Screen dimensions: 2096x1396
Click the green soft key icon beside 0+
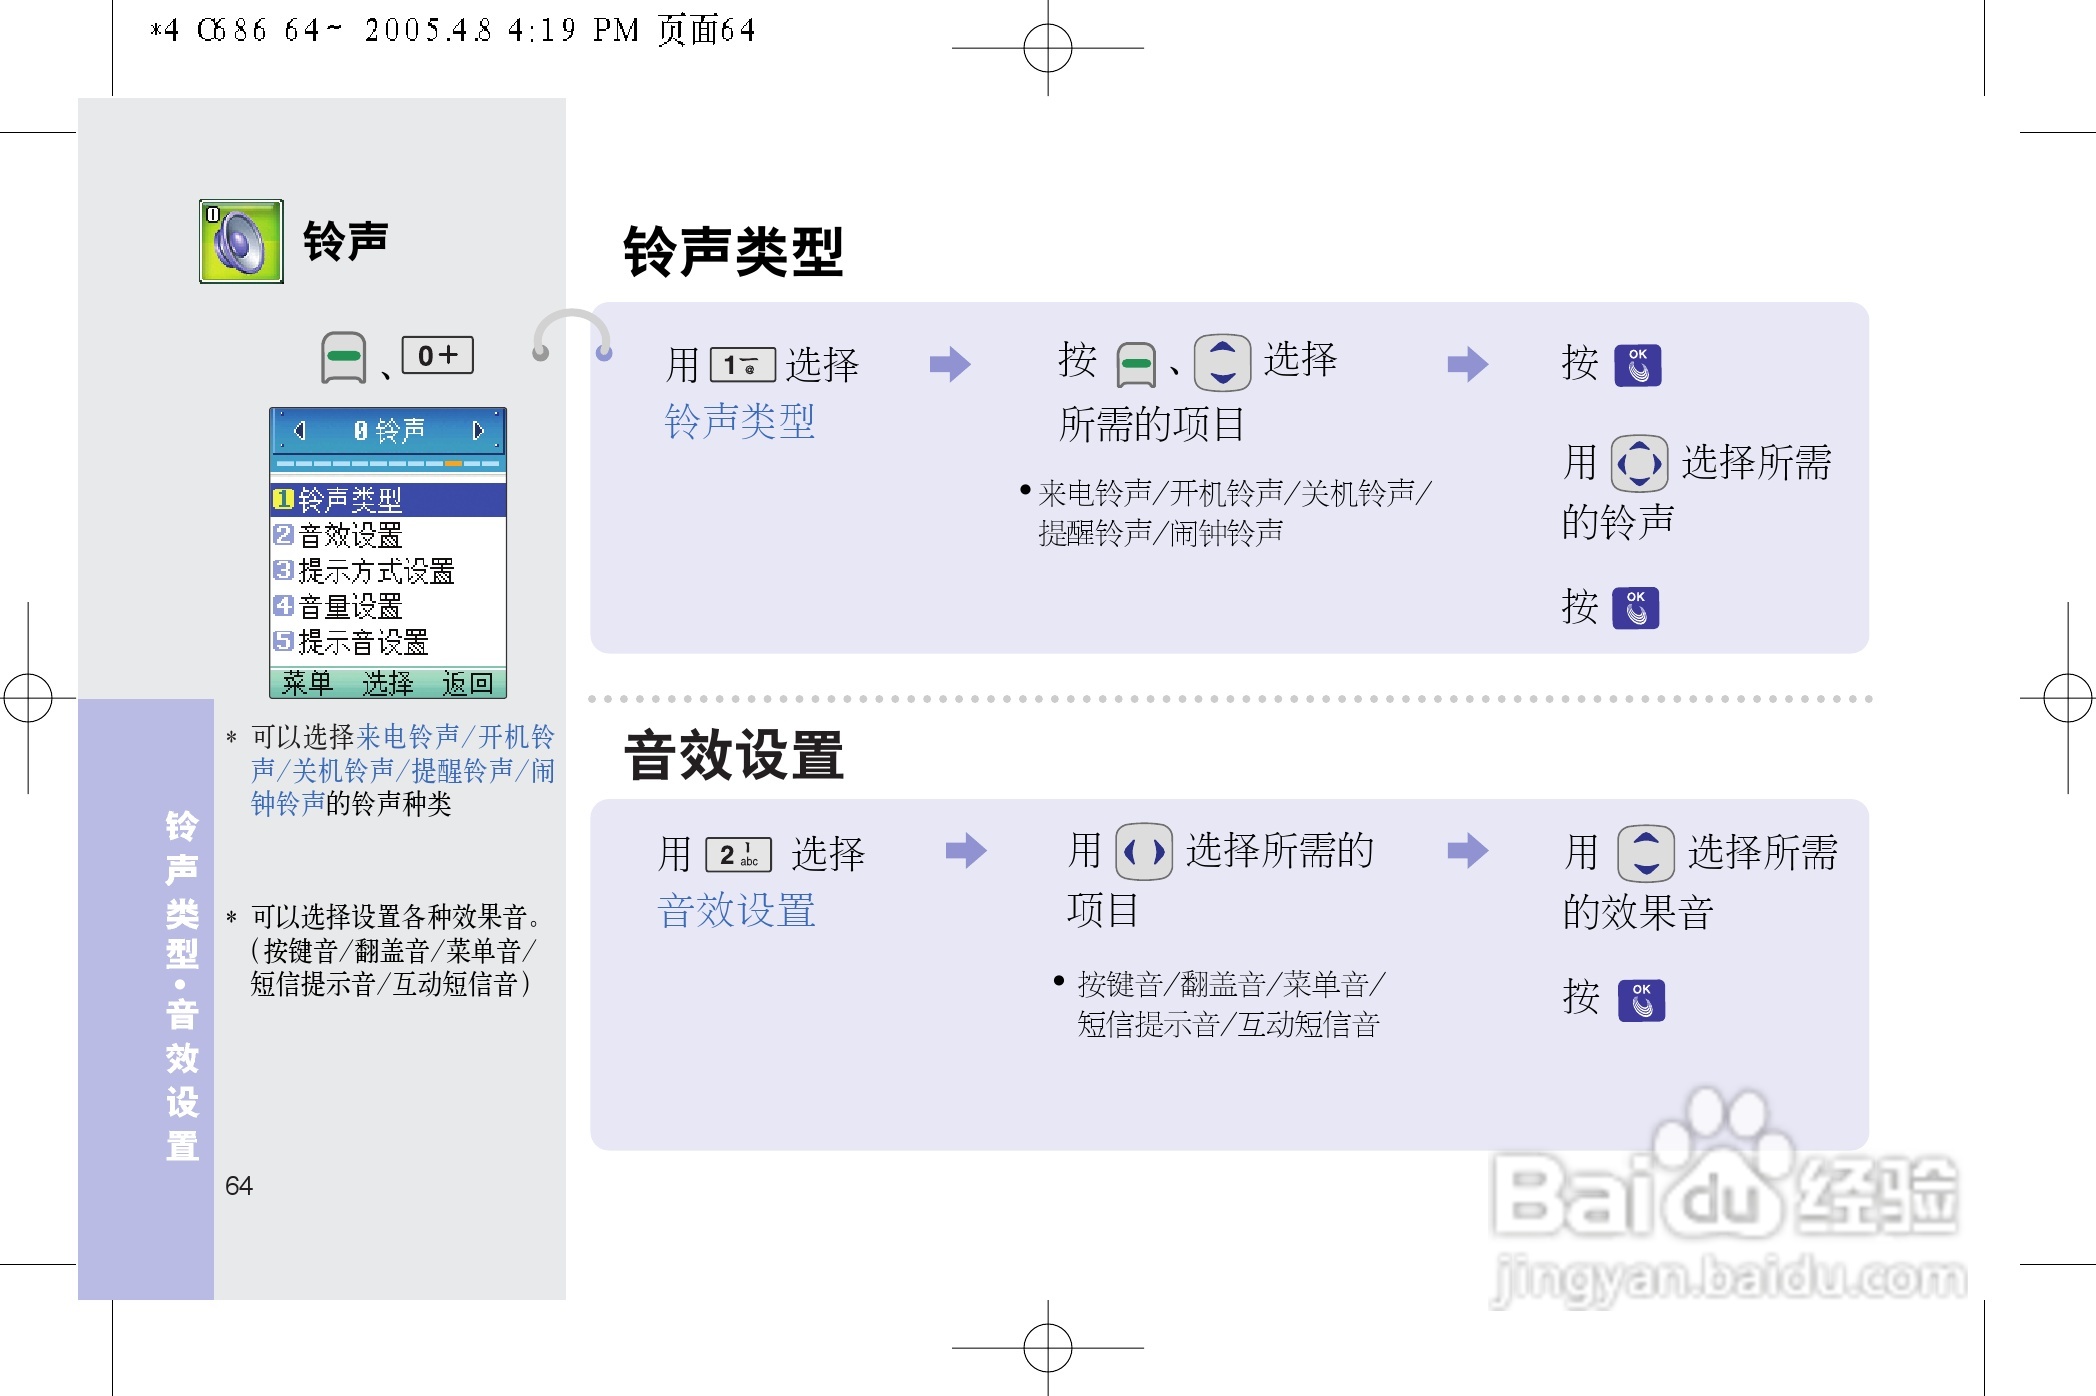pyautogui.click(x=343, y=358)
